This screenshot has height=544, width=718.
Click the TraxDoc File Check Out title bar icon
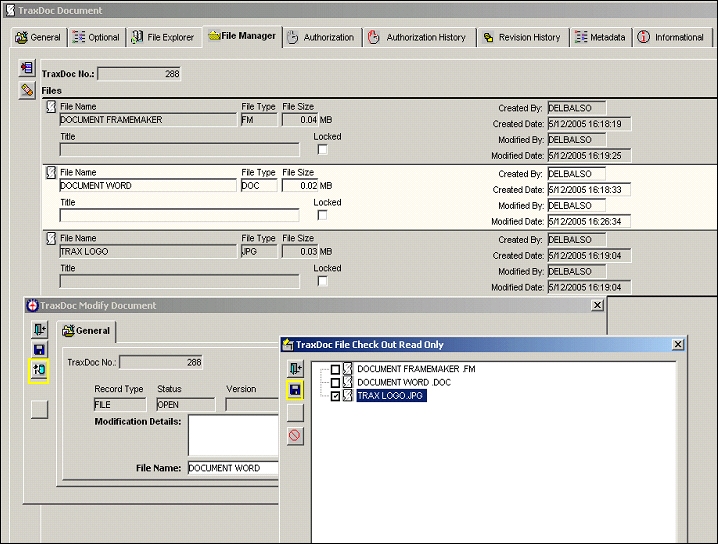288,344
